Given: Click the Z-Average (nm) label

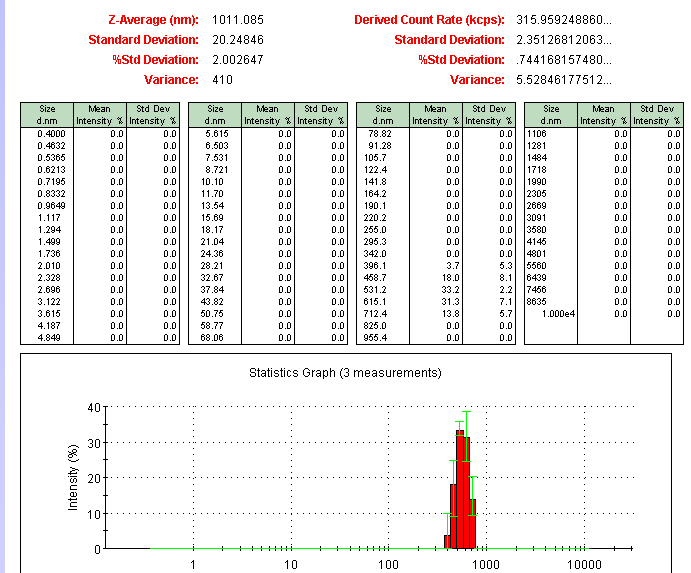Looking at the screenshot, I should [x=153, y=20].
